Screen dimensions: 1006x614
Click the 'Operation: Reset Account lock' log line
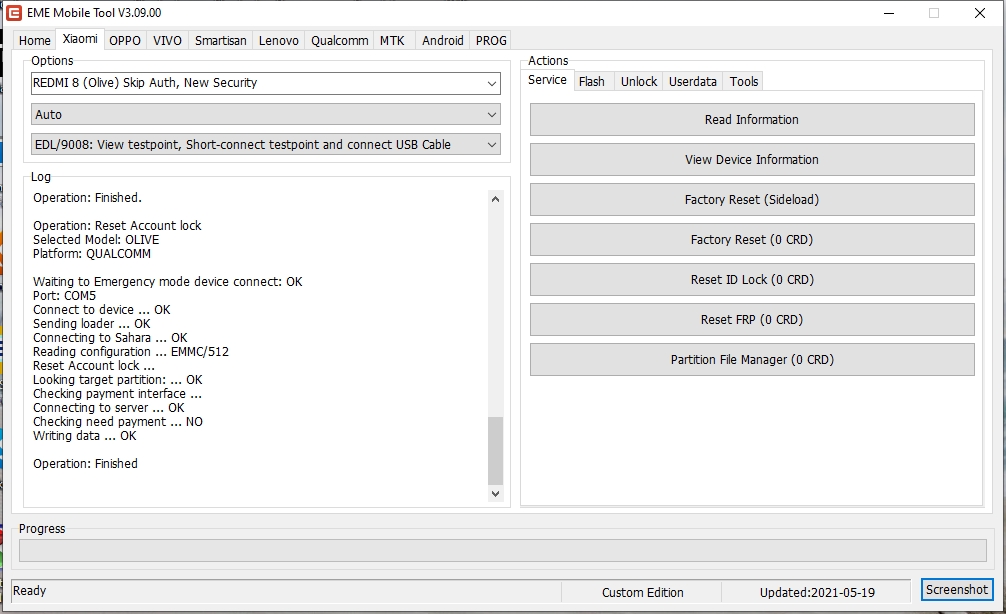click(117, 226)
